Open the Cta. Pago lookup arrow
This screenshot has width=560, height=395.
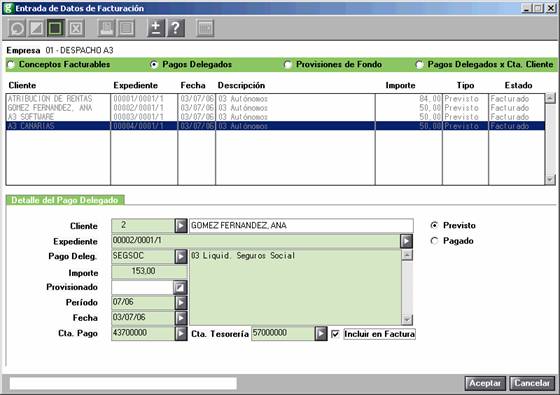[181, 334]
